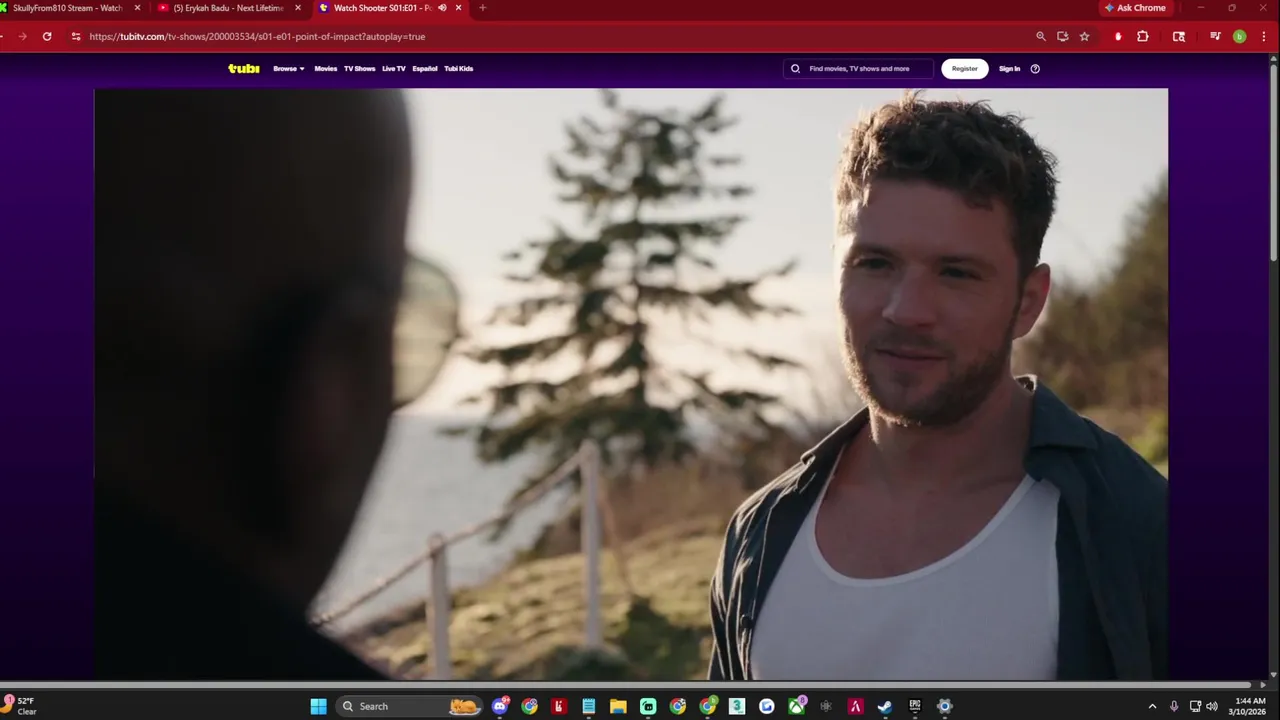Switch to the Erykah Badu YouTube tab
This screenshot has width=1280, height=720.
(228, 8)
